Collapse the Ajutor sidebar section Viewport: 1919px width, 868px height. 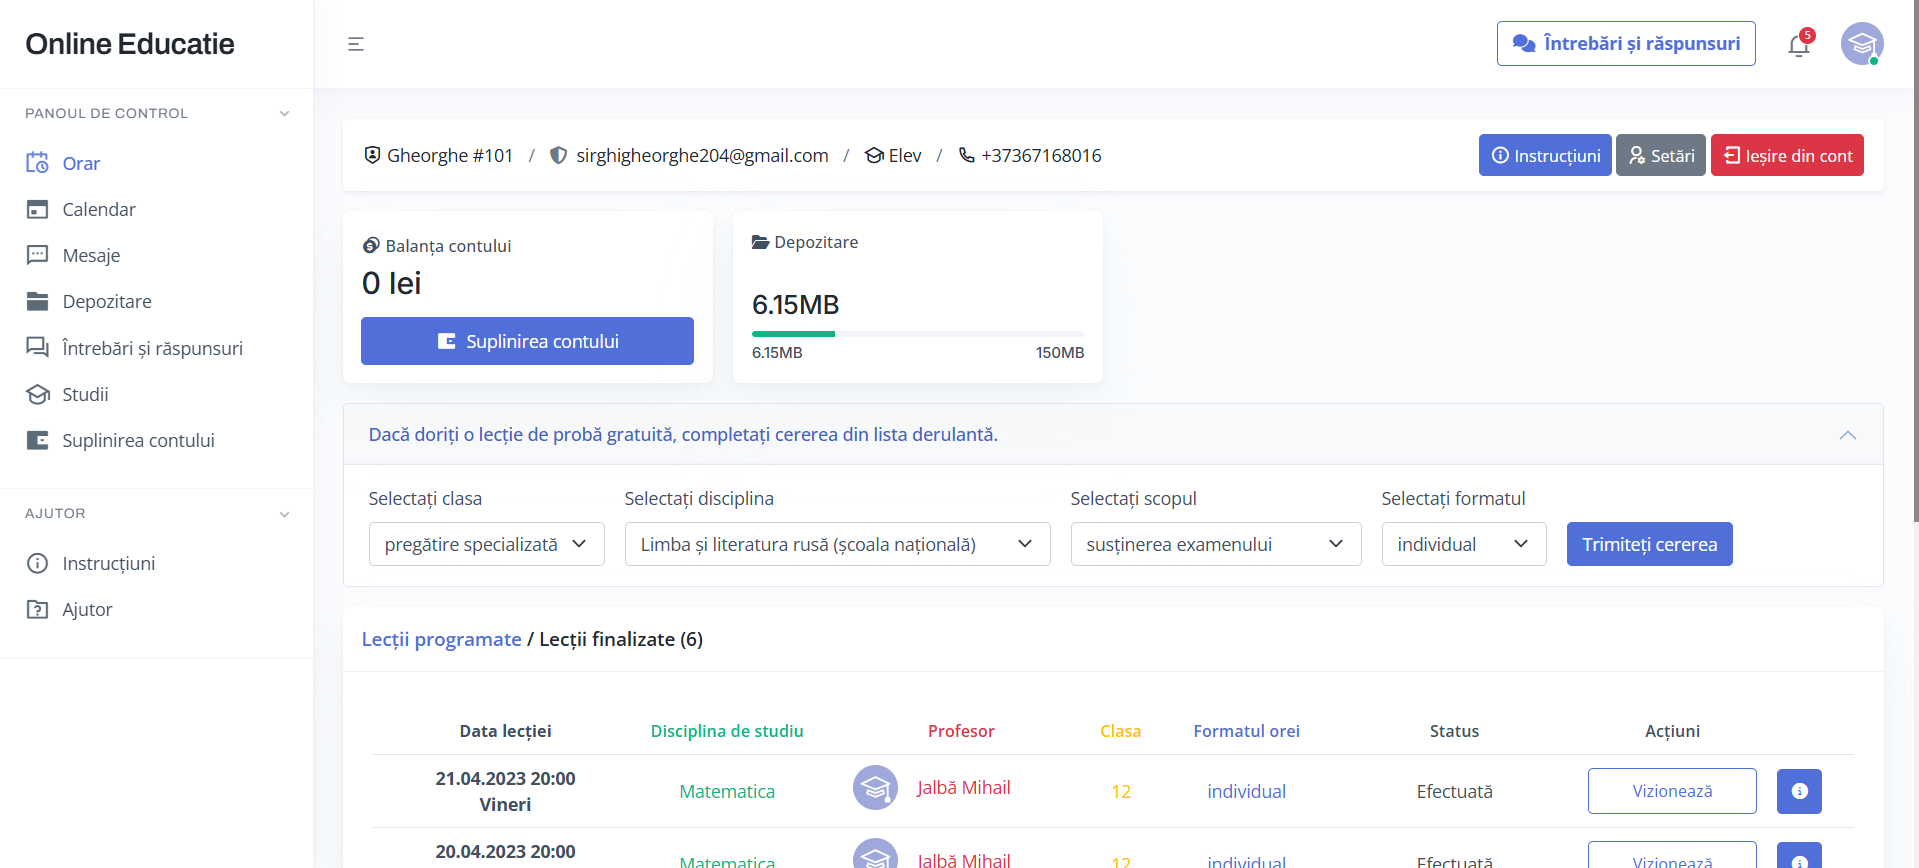click(x=284, y=514)
